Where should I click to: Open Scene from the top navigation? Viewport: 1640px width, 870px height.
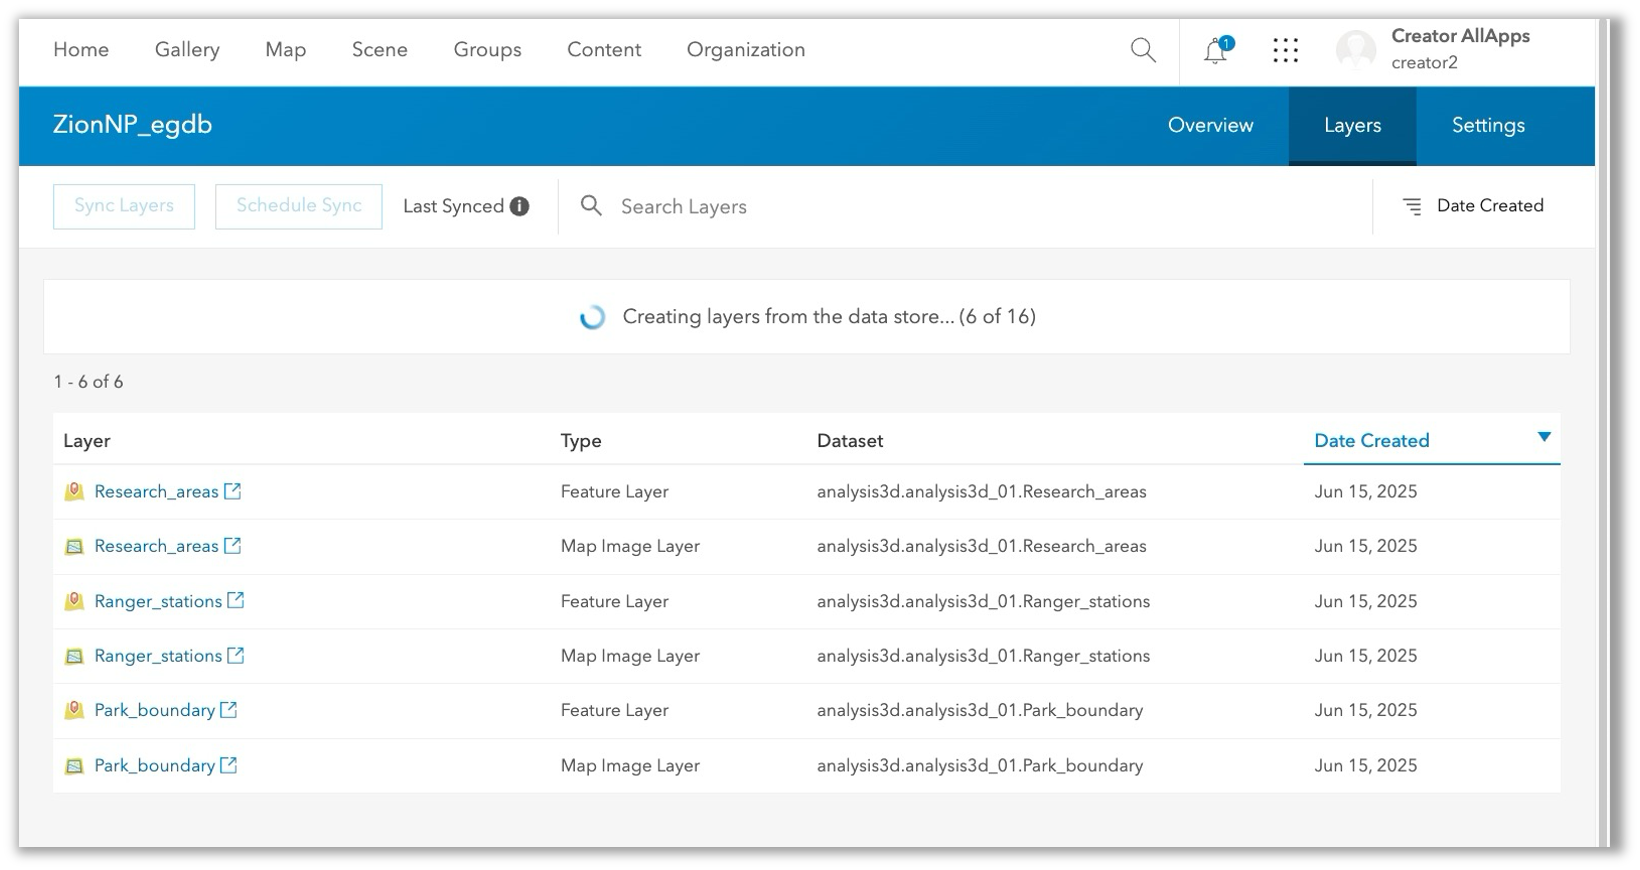pyautogui.click(x=380, y=50)
